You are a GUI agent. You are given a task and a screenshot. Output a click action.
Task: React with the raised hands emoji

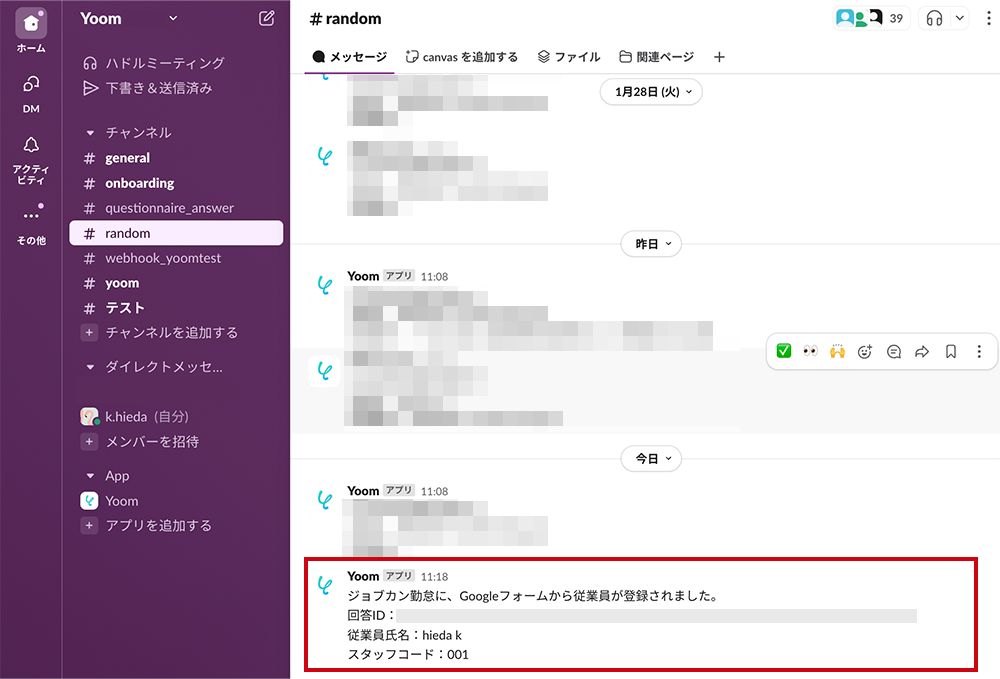837,351
